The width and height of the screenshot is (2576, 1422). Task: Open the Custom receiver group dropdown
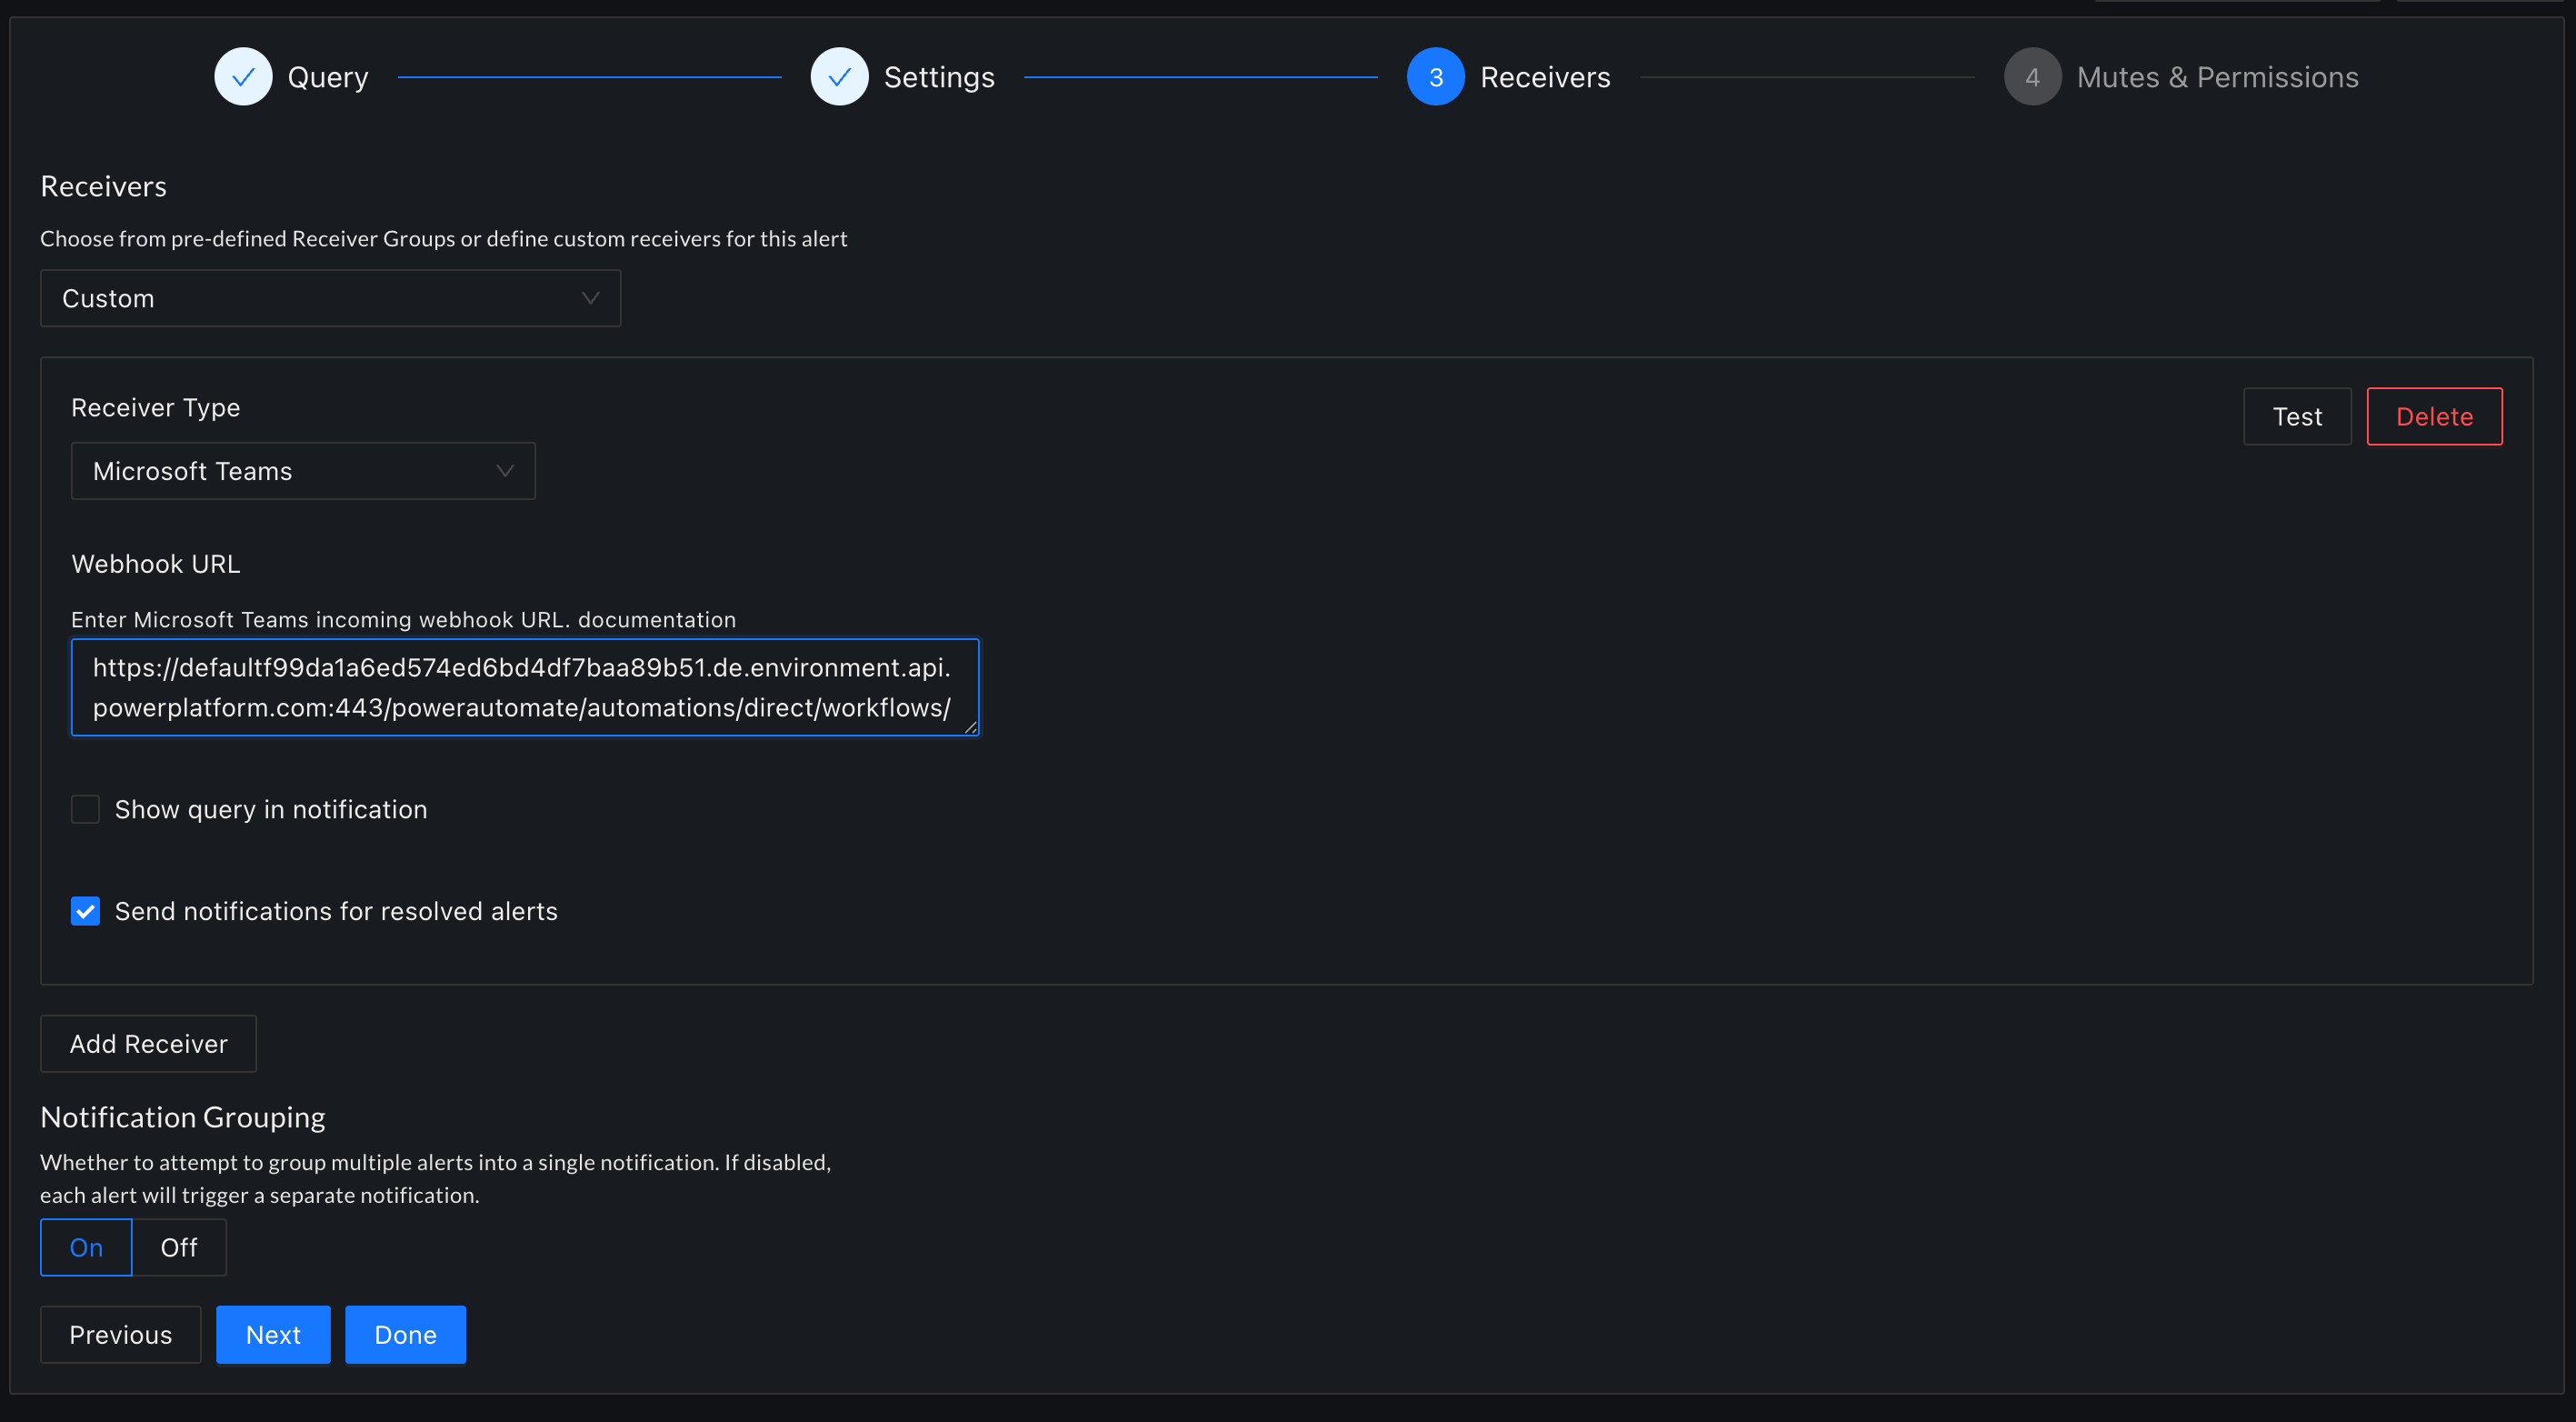pyautogui.click(x=330, y=297)
